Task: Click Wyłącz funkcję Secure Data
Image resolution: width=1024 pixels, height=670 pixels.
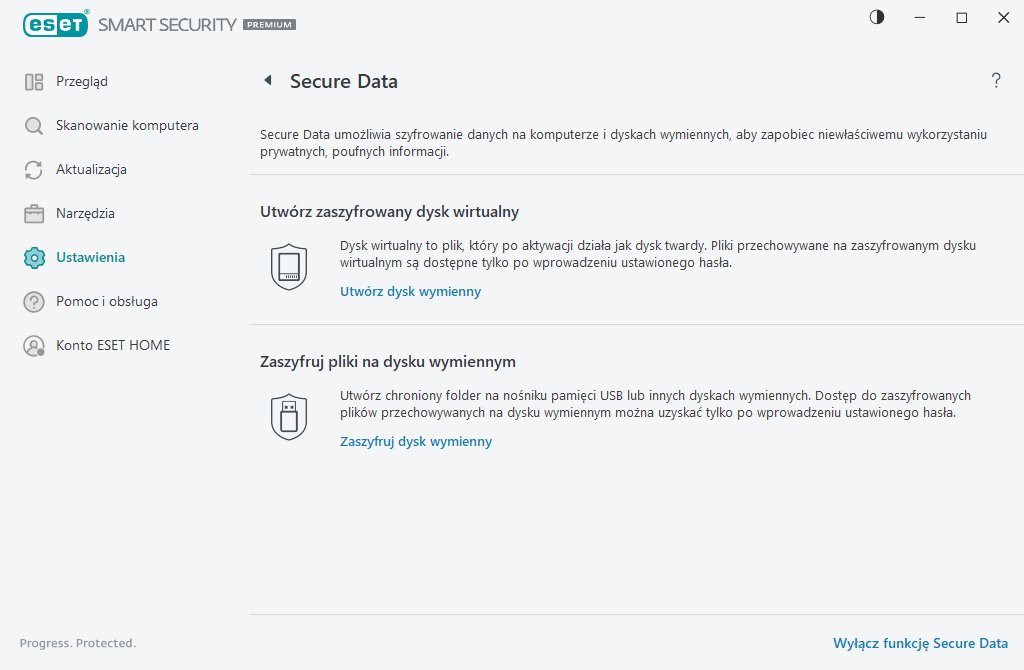Action: pos(920,643)
